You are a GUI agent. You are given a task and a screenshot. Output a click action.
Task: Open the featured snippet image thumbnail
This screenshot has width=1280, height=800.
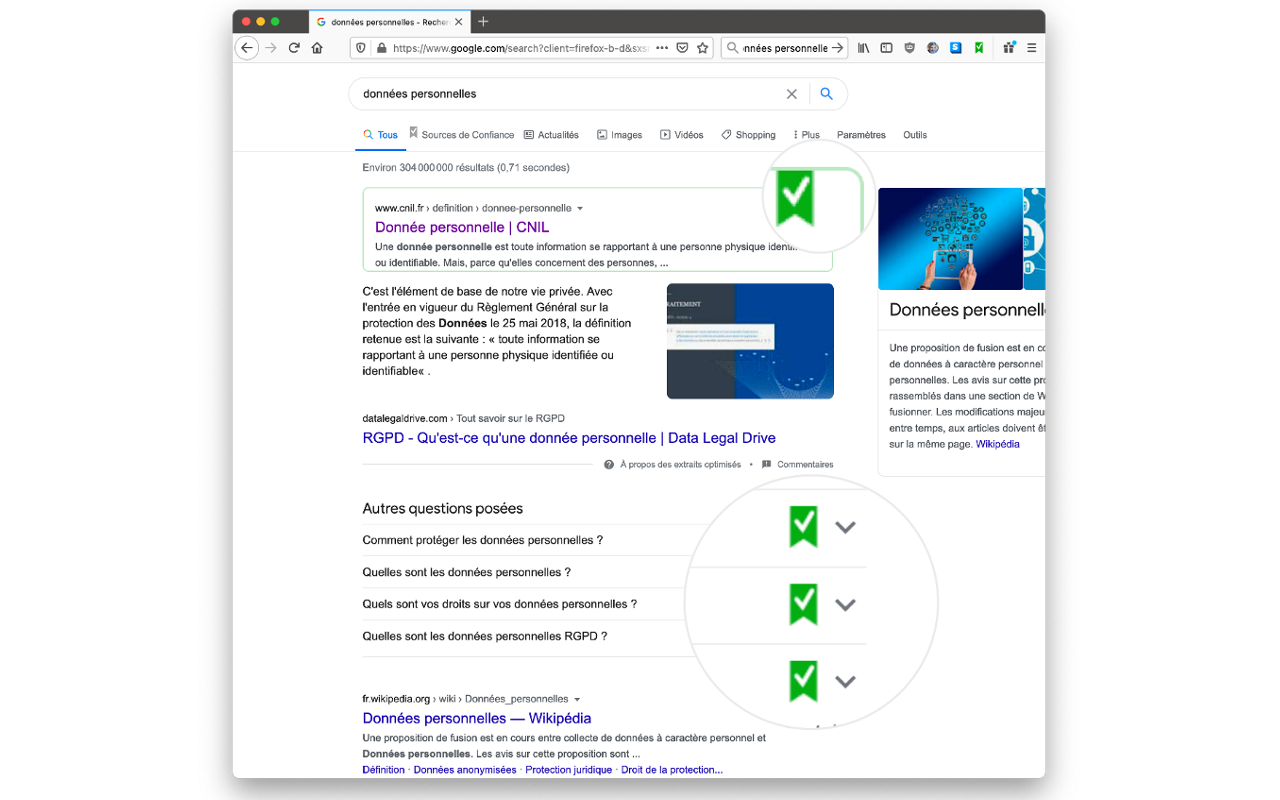750,341
